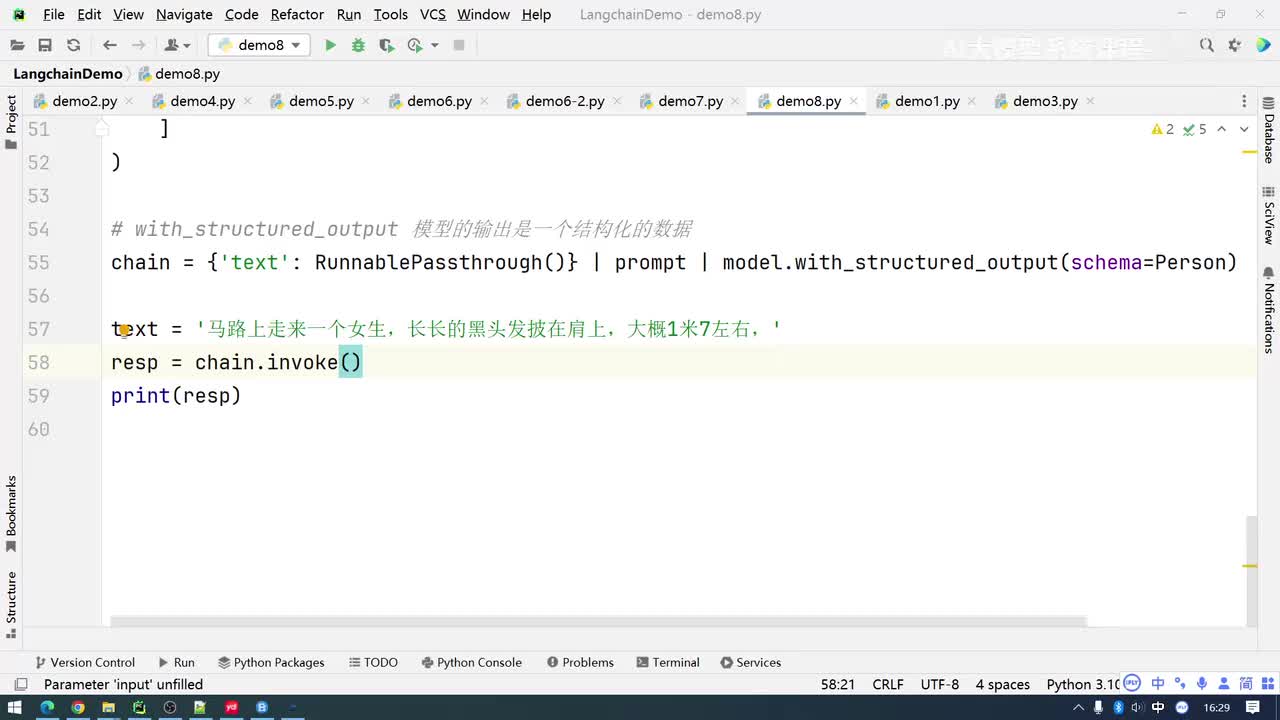Open the Terminal tool window
This screenshot has height=720, width=1280.
coord(667,662)
